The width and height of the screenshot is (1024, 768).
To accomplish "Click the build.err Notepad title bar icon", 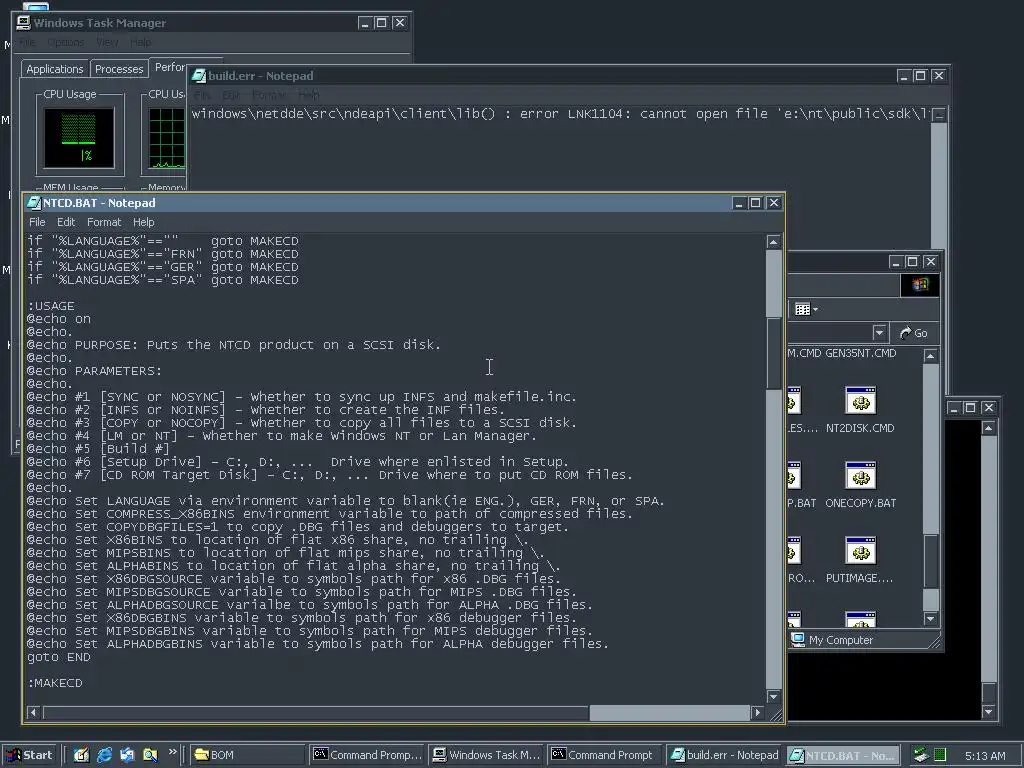I will click(x=199, y=76).
